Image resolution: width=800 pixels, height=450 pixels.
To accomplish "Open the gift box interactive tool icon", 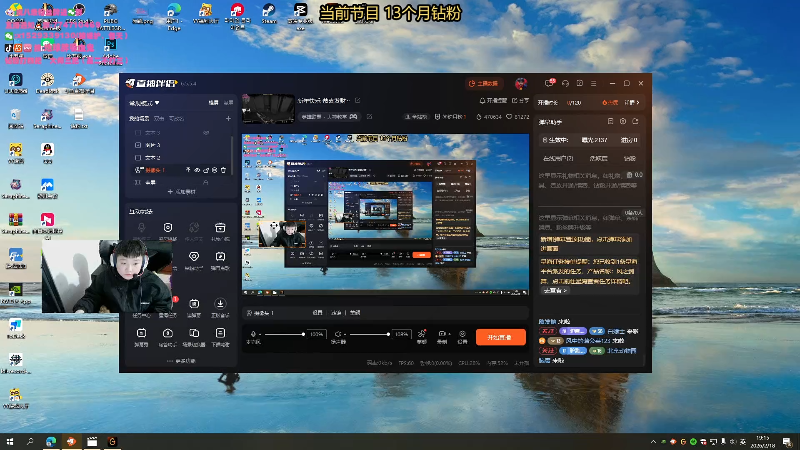I will (x=220, y=228).
